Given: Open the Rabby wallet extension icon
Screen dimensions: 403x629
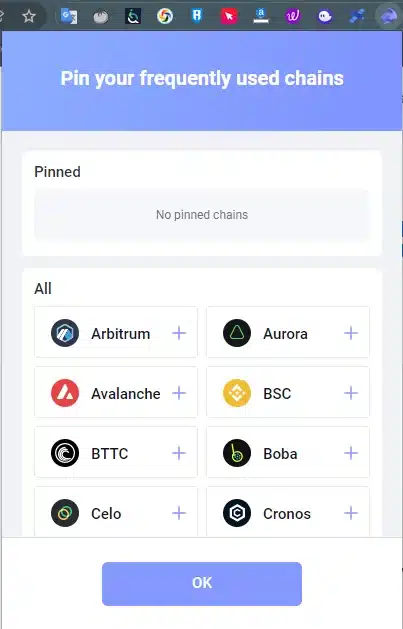Looking at the screenshot, I should 388,16.
